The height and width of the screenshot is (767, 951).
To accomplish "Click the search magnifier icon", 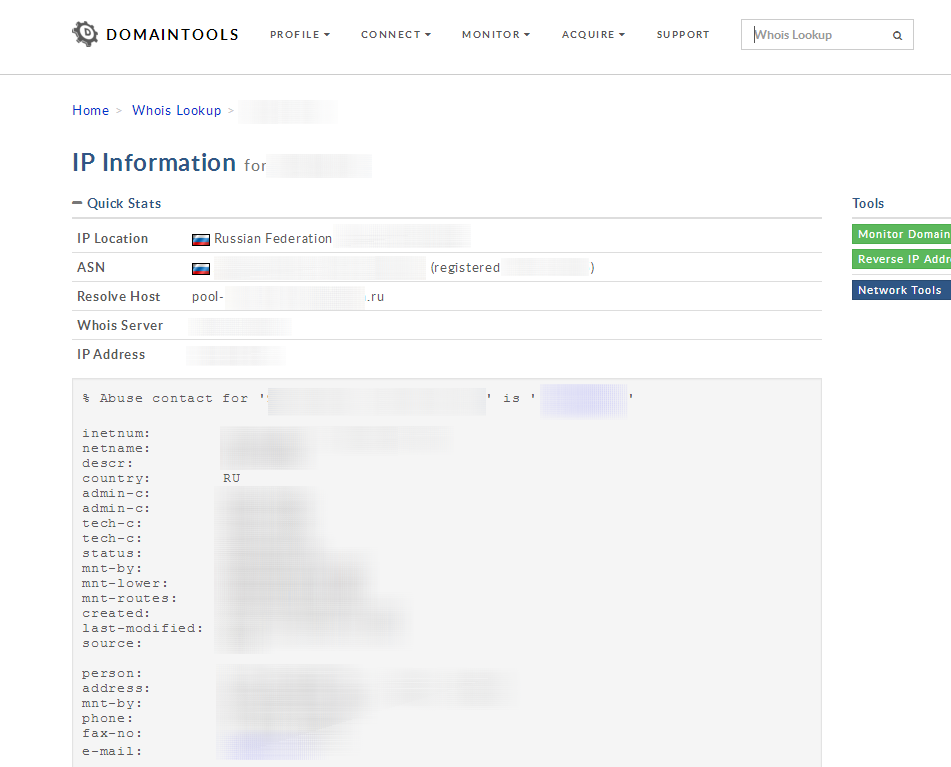I will 897,36.
